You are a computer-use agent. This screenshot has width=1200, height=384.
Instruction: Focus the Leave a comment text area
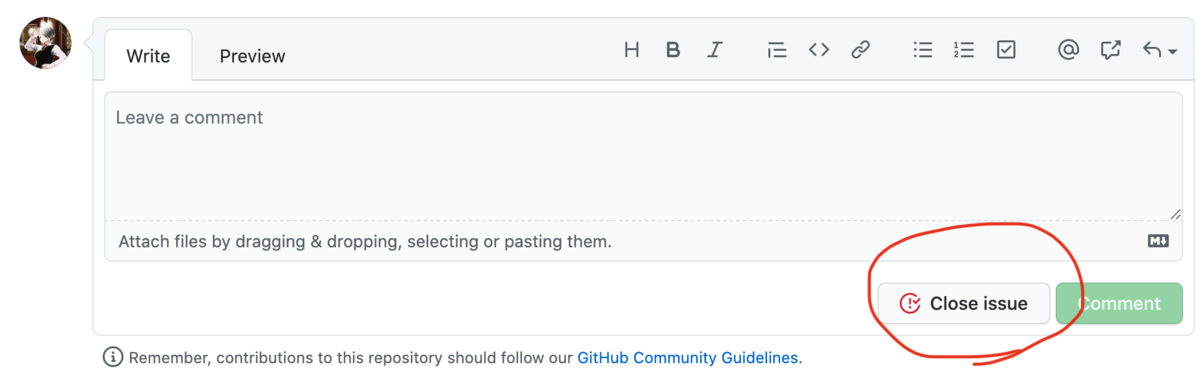tap(643, 156)
